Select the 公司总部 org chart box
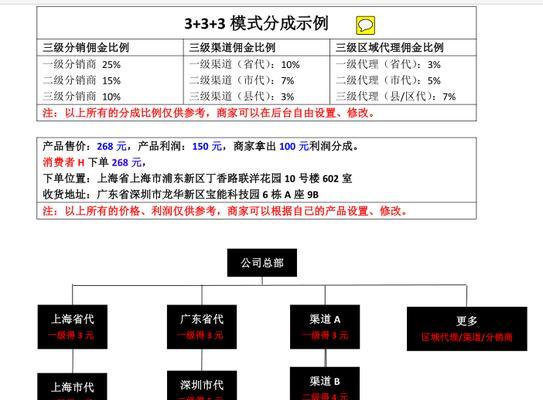 click(x=262, y=263)
